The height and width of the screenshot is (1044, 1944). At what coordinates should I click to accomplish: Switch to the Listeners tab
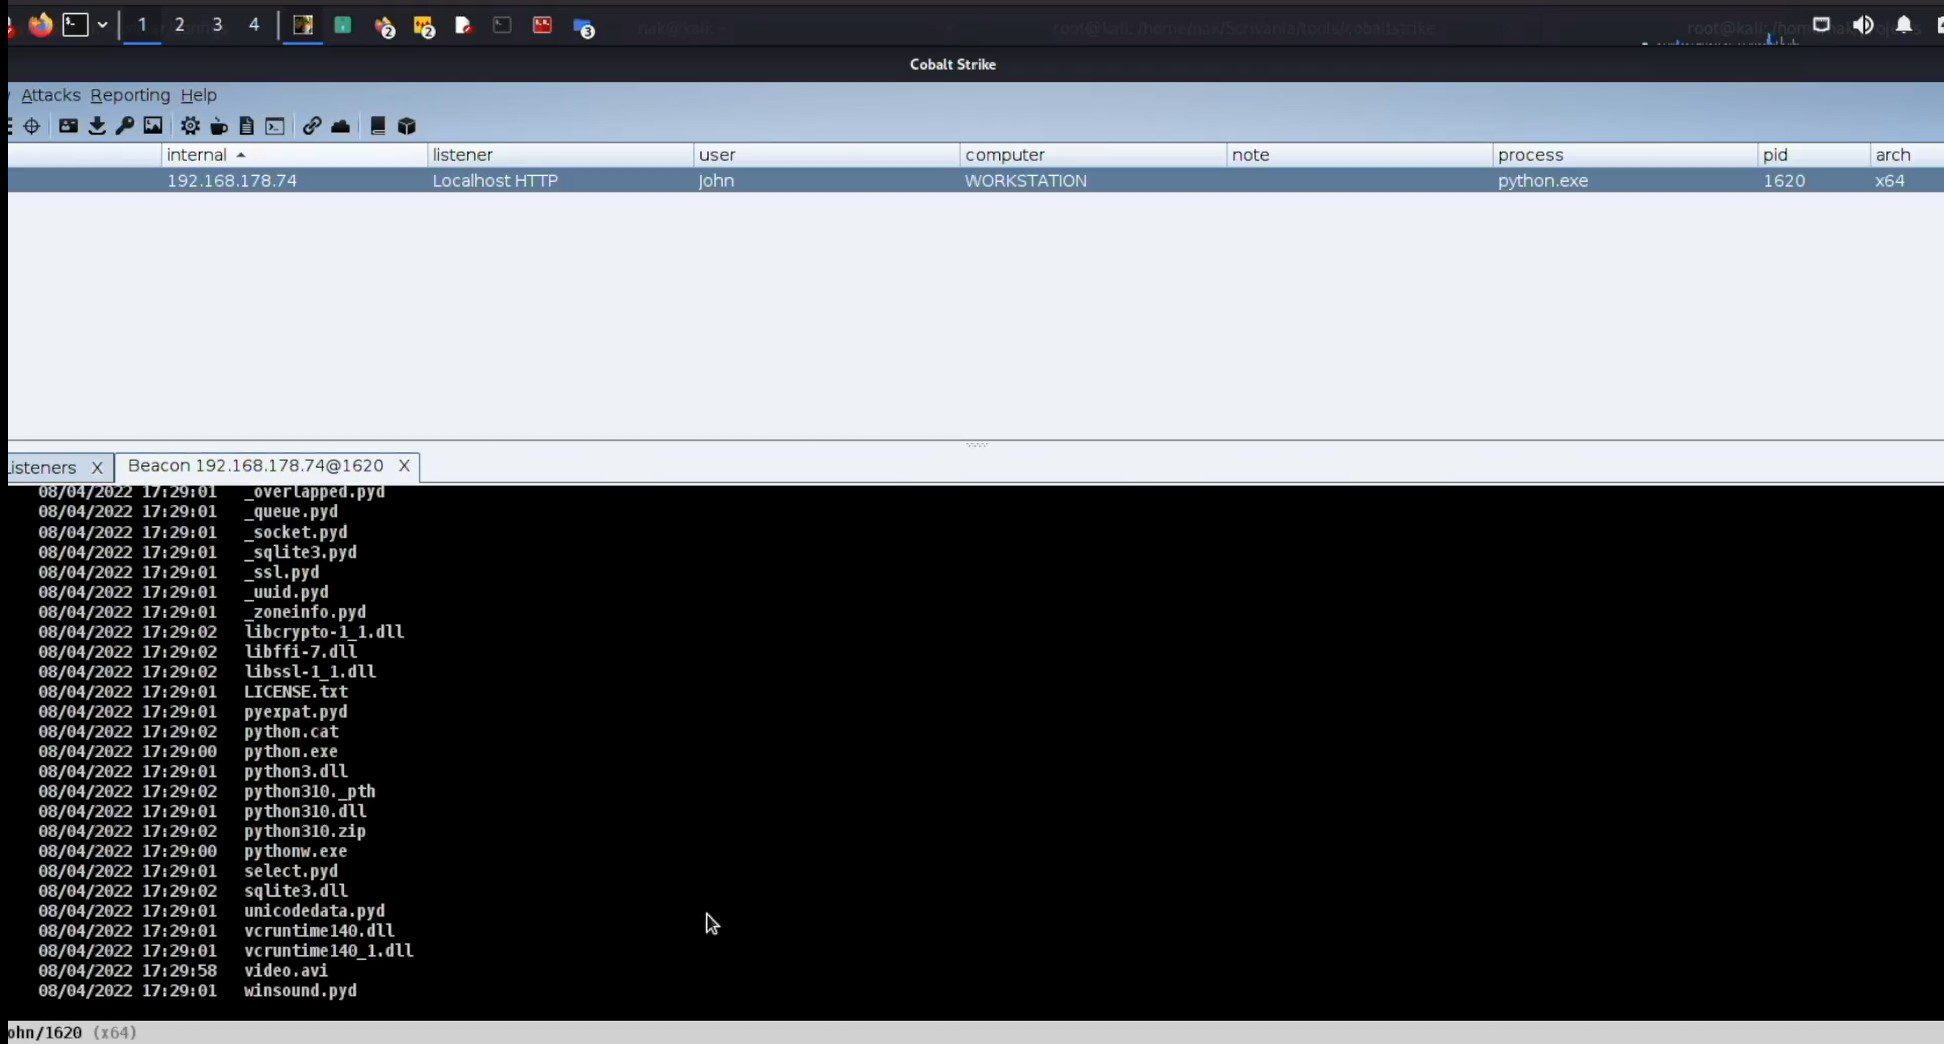pos(42,467)
